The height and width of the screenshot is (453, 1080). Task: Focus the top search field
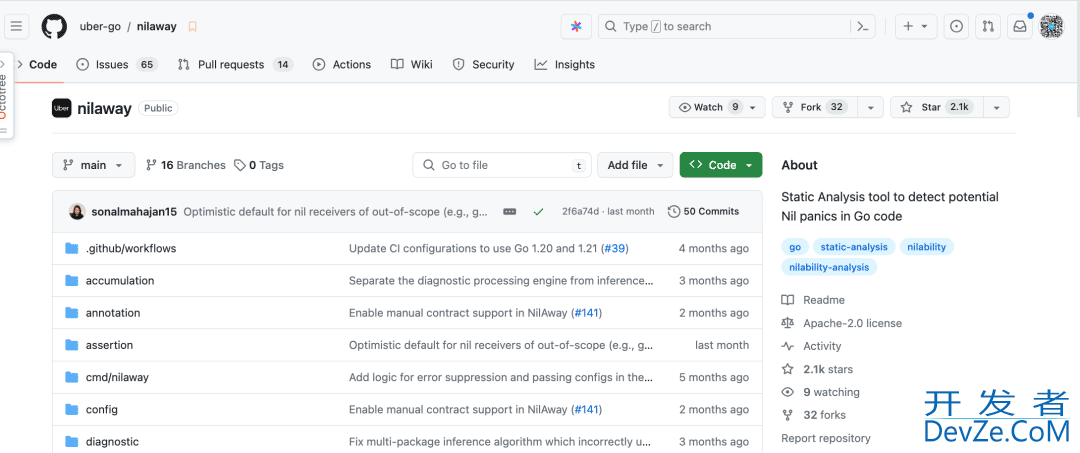tap(738, 26)
